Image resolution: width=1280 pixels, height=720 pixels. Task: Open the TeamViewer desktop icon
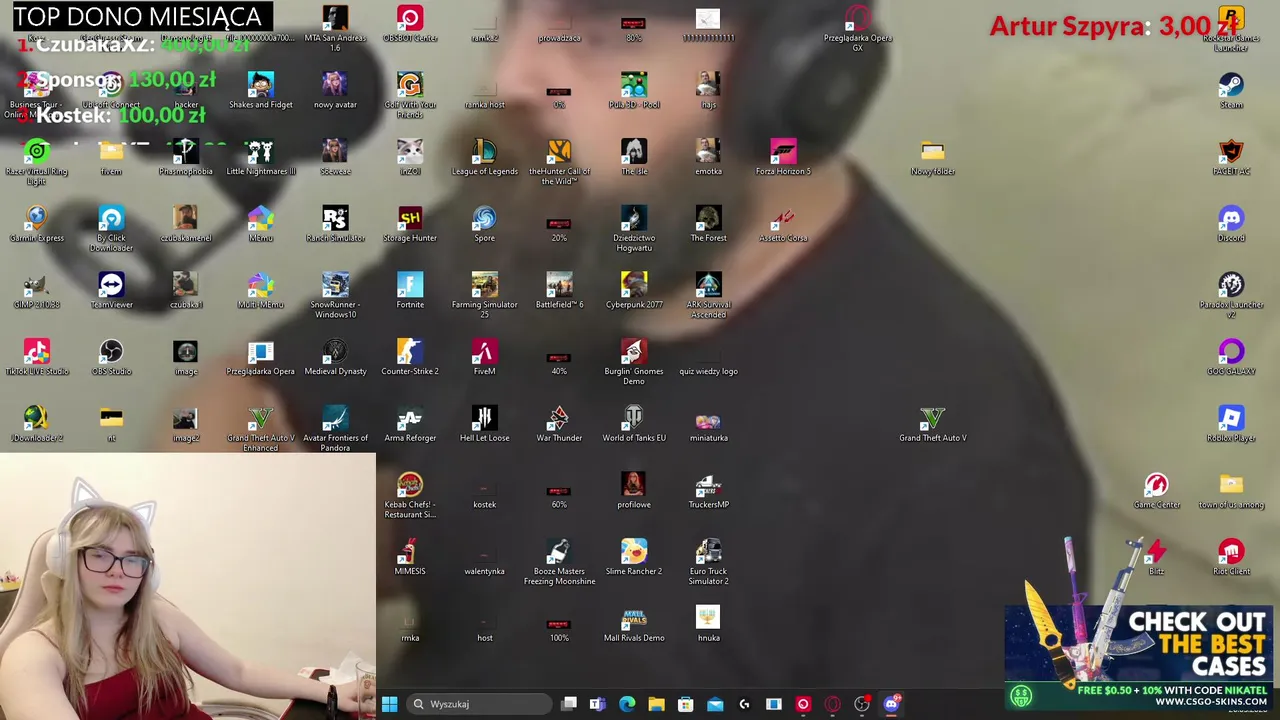point(111,291)
